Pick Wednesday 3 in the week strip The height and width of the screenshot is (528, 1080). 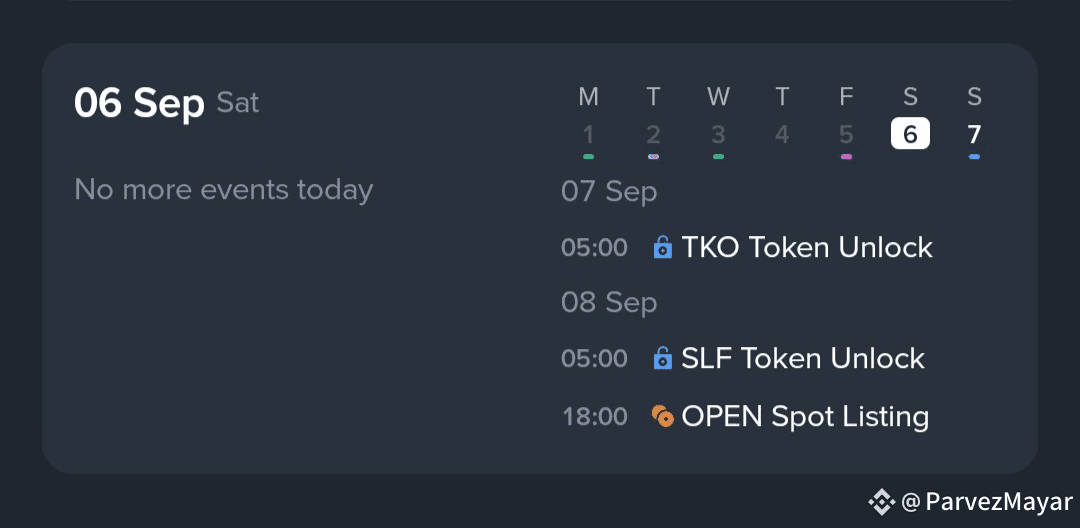coord(718,134)
